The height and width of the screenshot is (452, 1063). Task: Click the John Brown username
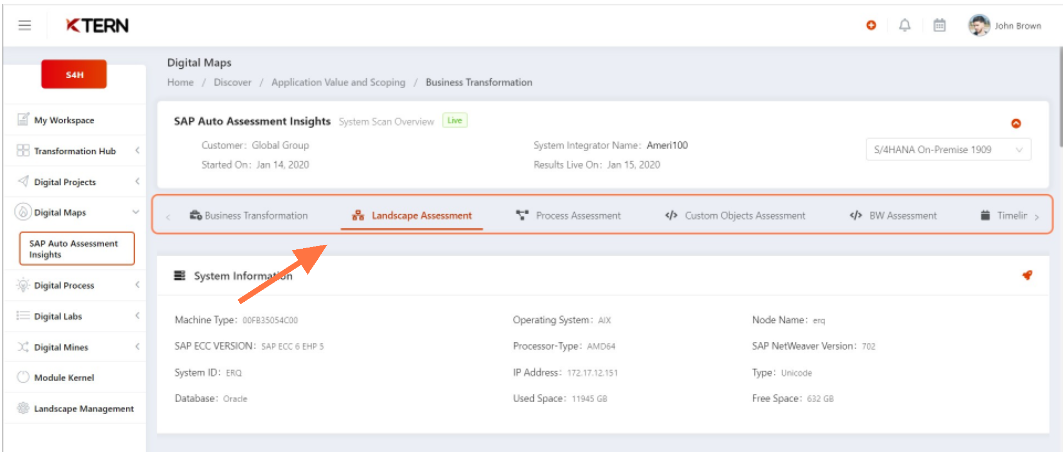pos(1018,26)
